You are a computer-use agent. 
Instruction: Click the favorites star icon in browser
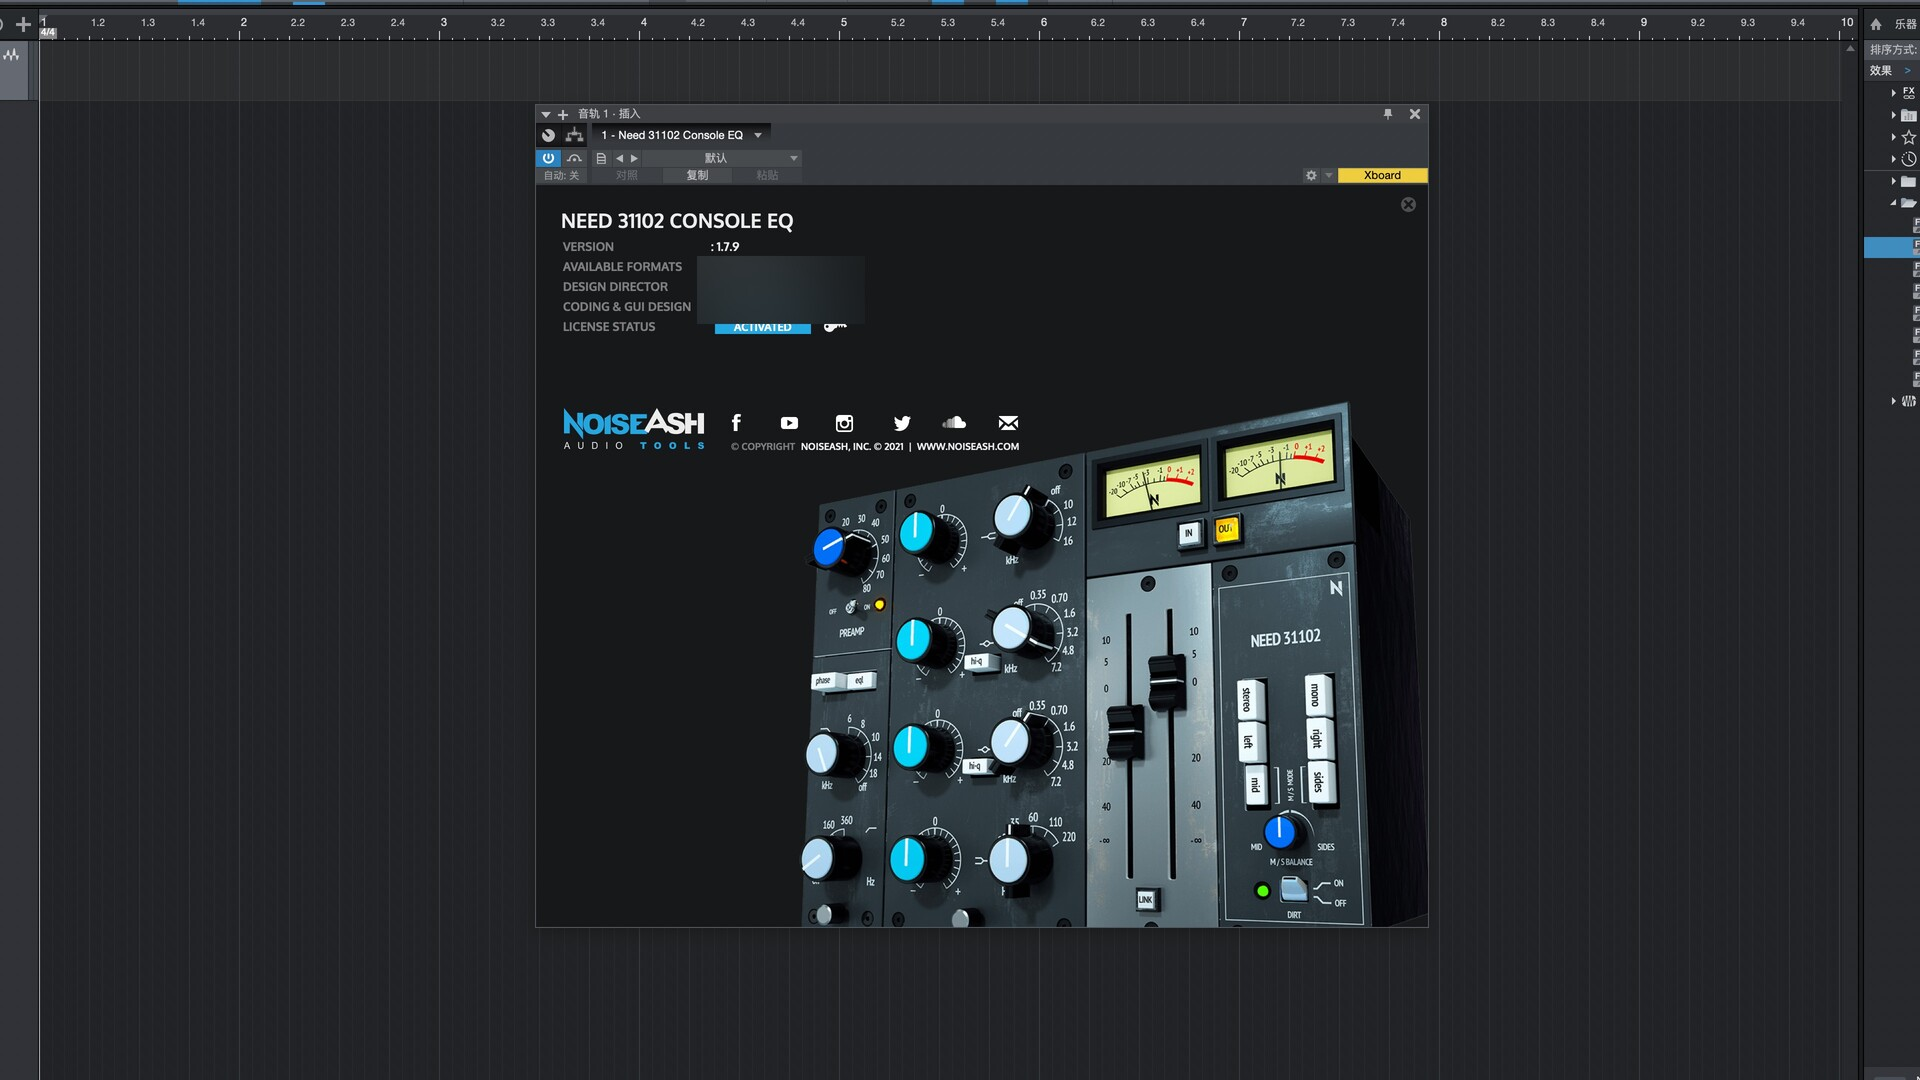pyautogui.click(x=1908, y=137)
